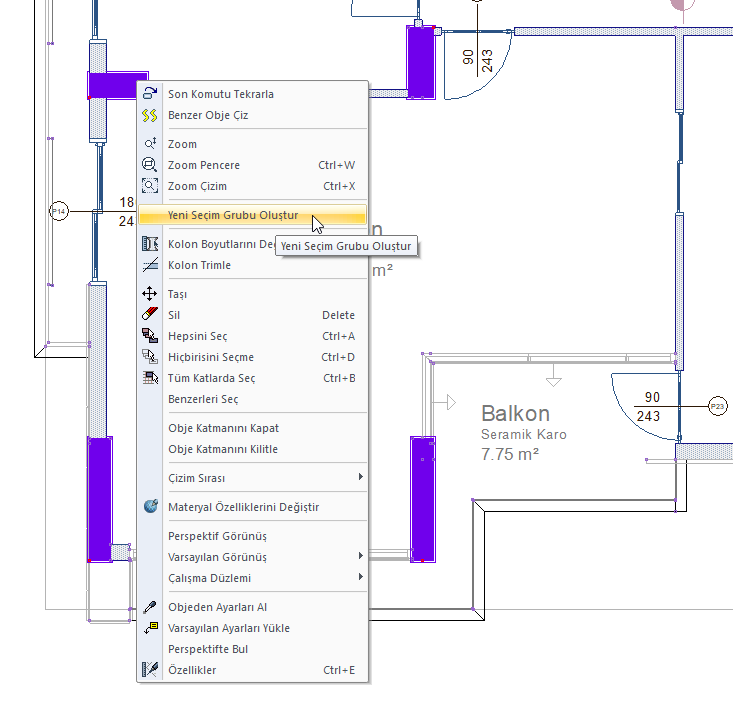Select the Zoom Pencere magnifier icon
Screen dimensions: 733x710
(150, 165)
